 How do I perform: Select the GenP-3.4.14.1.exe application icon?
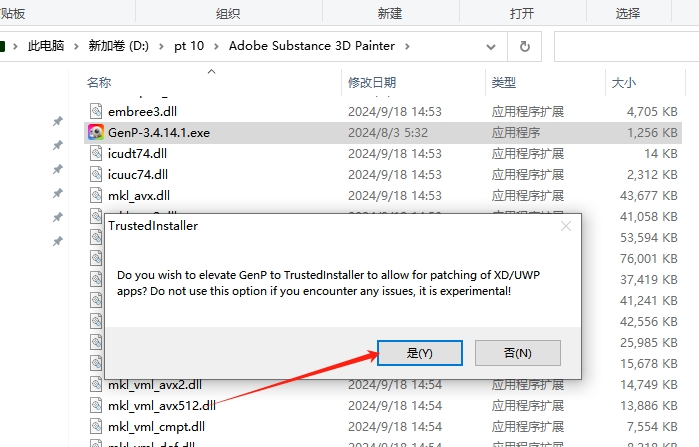[x=95, y=132]
